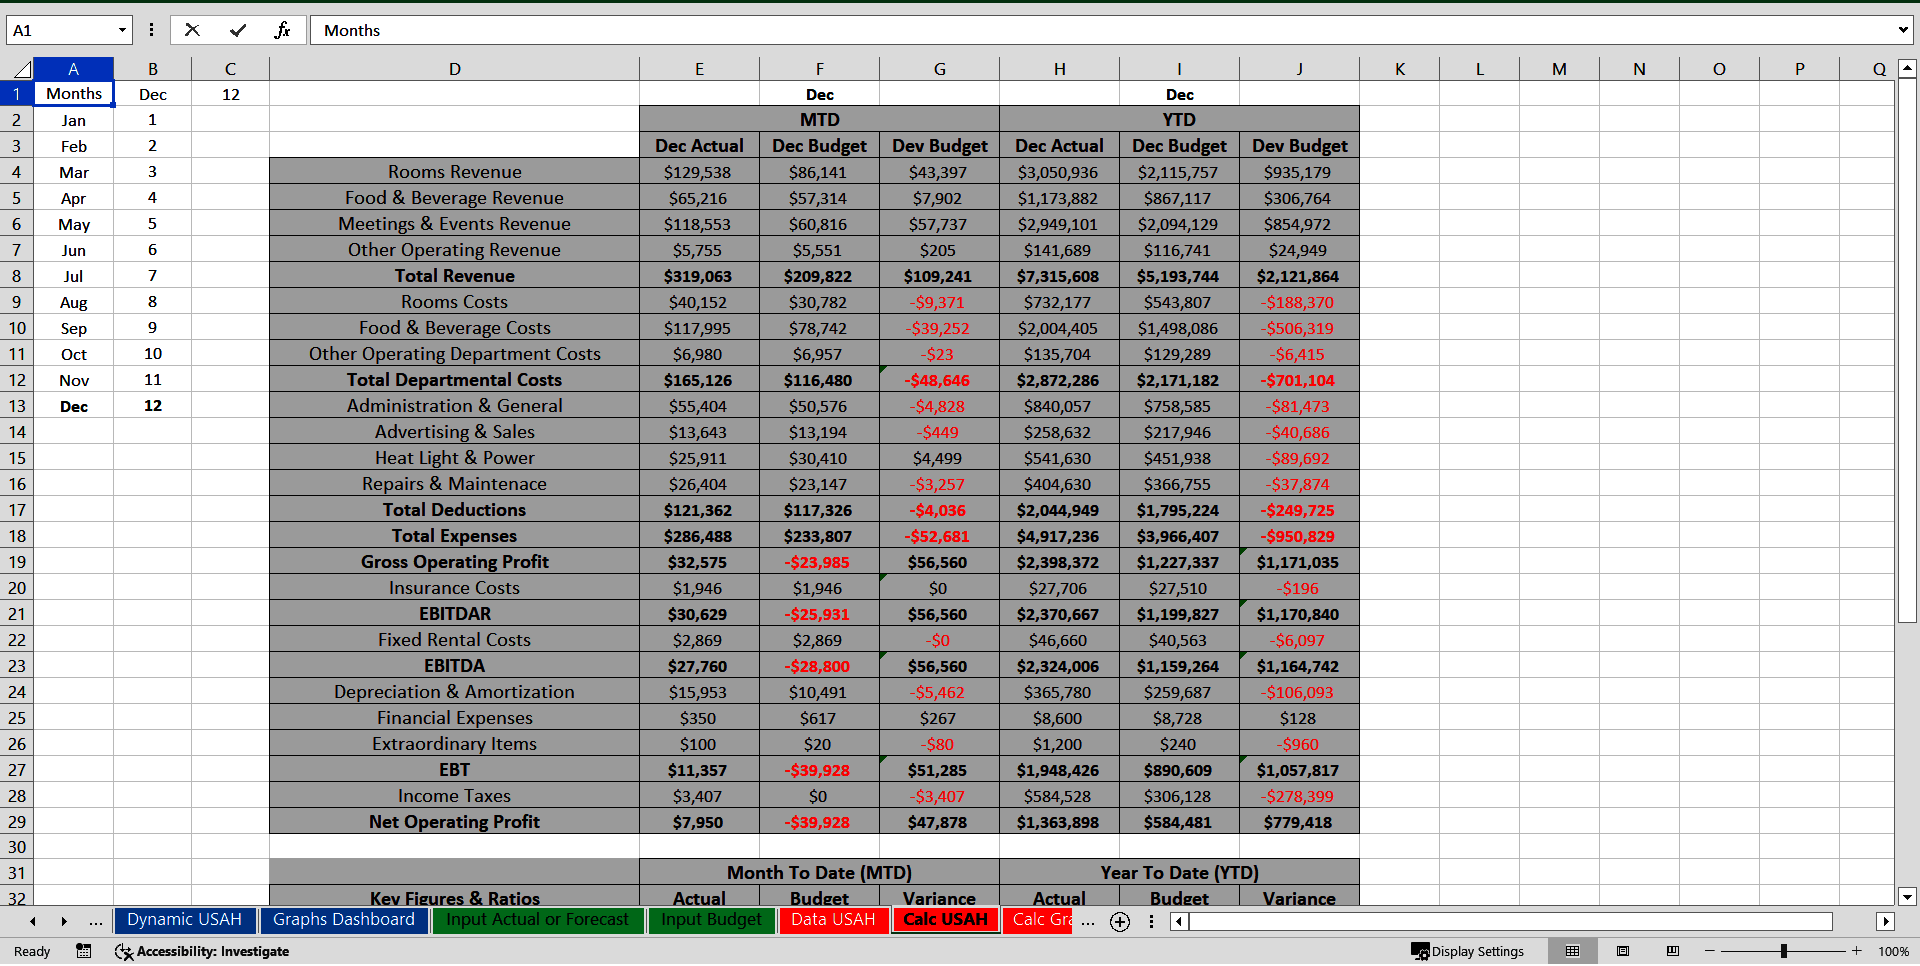Add a new sheet with the plus icon
Image resolution: width=1920 pixels, height=966 pixels.
coord(1120,921)
